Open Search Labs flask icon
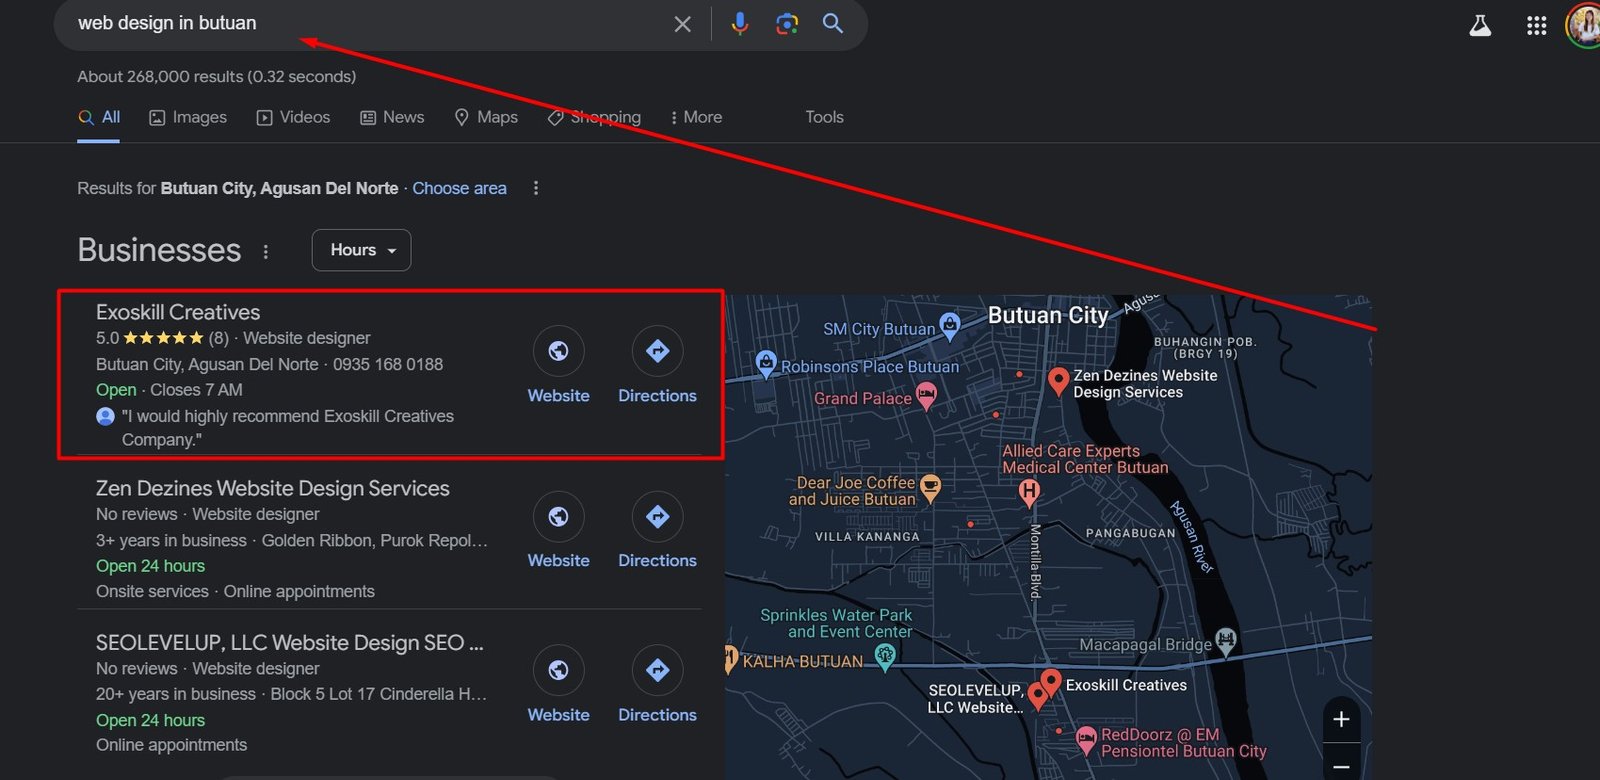 (x=1480, y=26)
